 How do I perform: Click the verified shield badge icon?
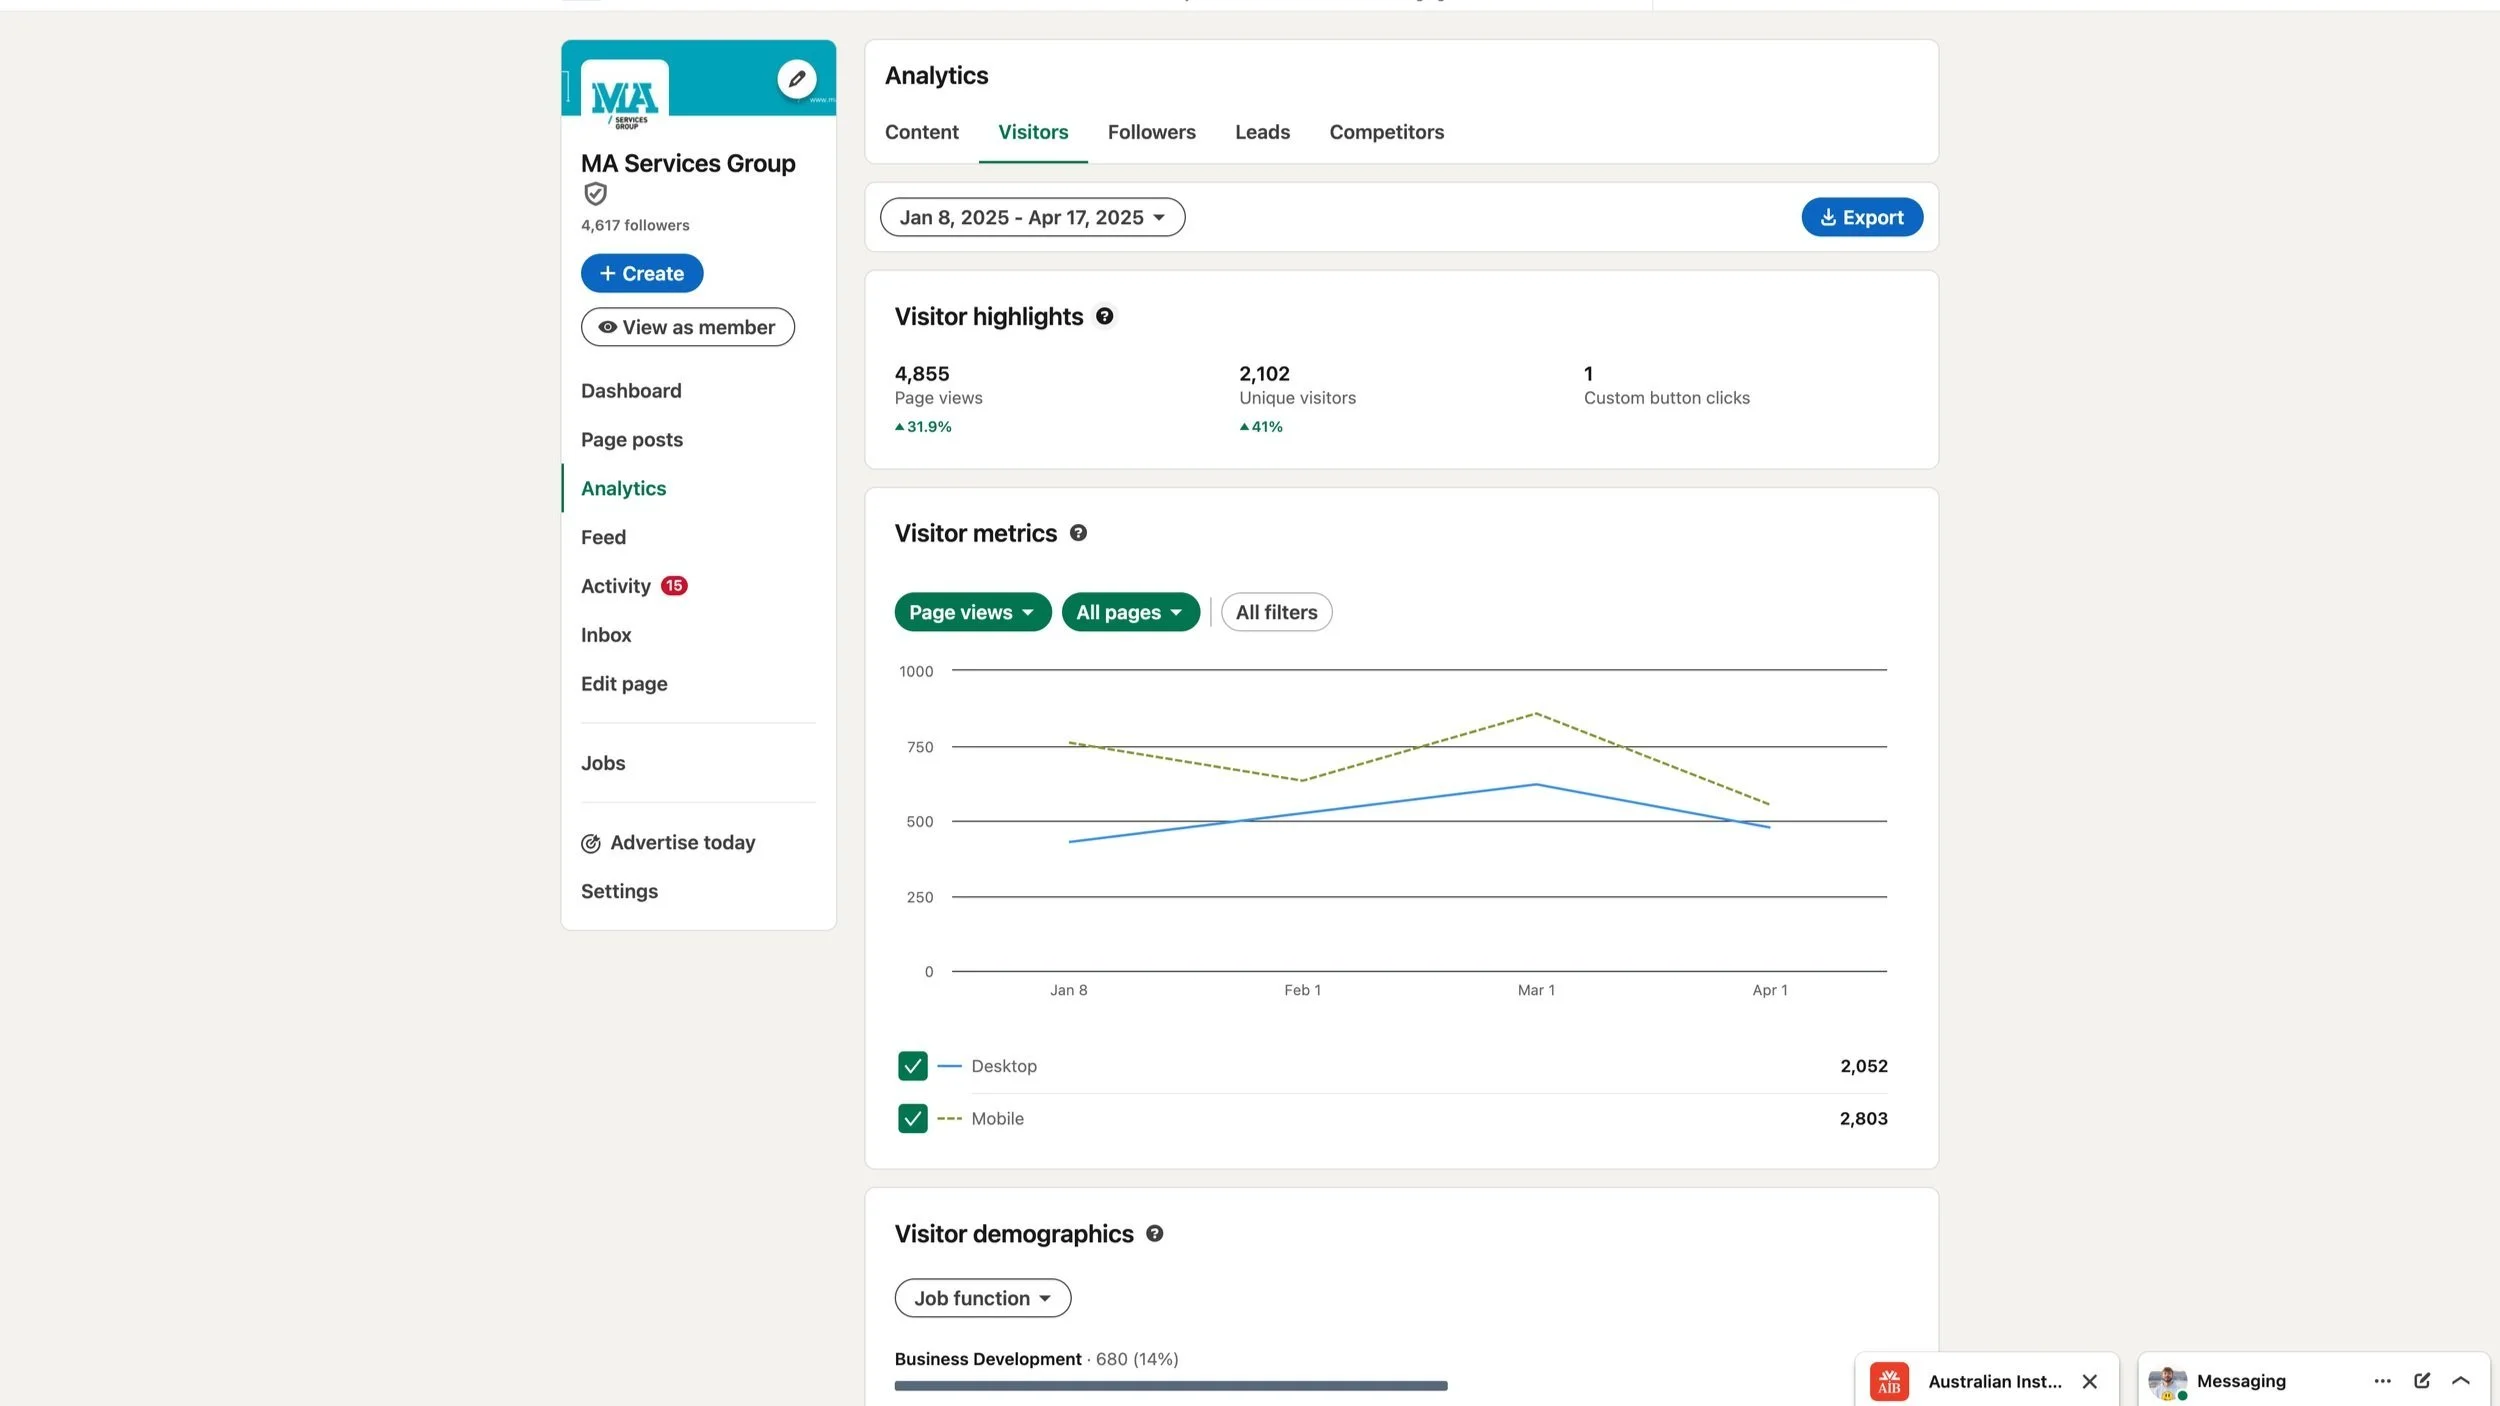(595, 194)
